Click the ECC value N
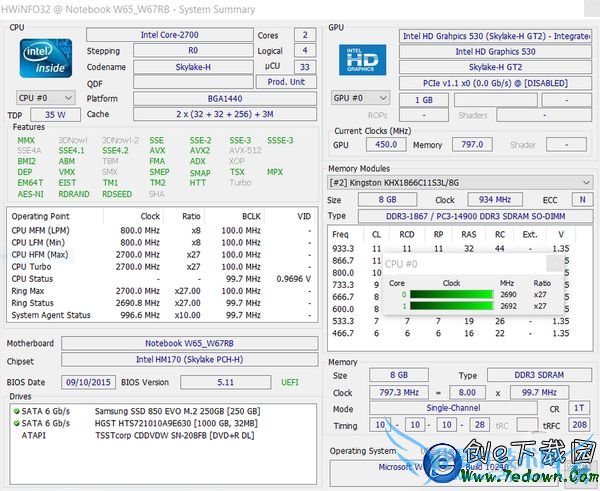This screenshot has width=600, height=491. click(x=582, y=200)
